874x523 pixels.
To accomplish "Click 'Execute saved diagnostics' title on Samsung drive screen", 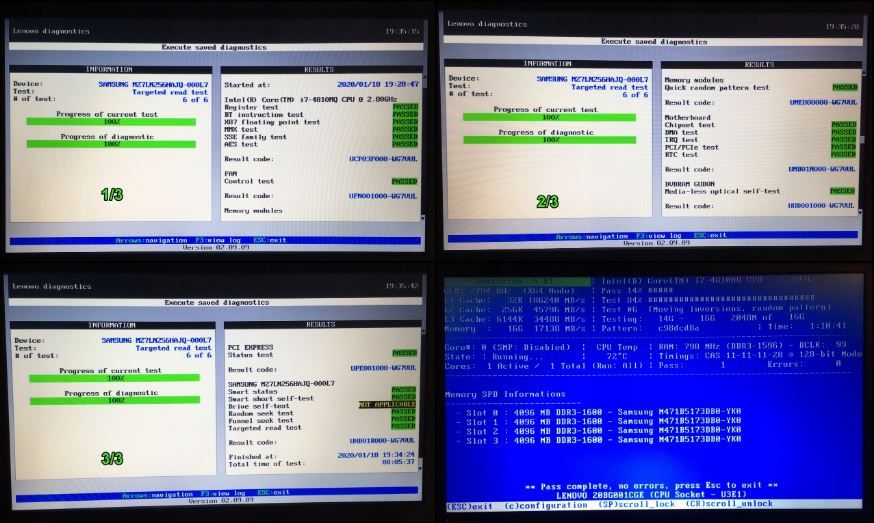I will [216, 302].
